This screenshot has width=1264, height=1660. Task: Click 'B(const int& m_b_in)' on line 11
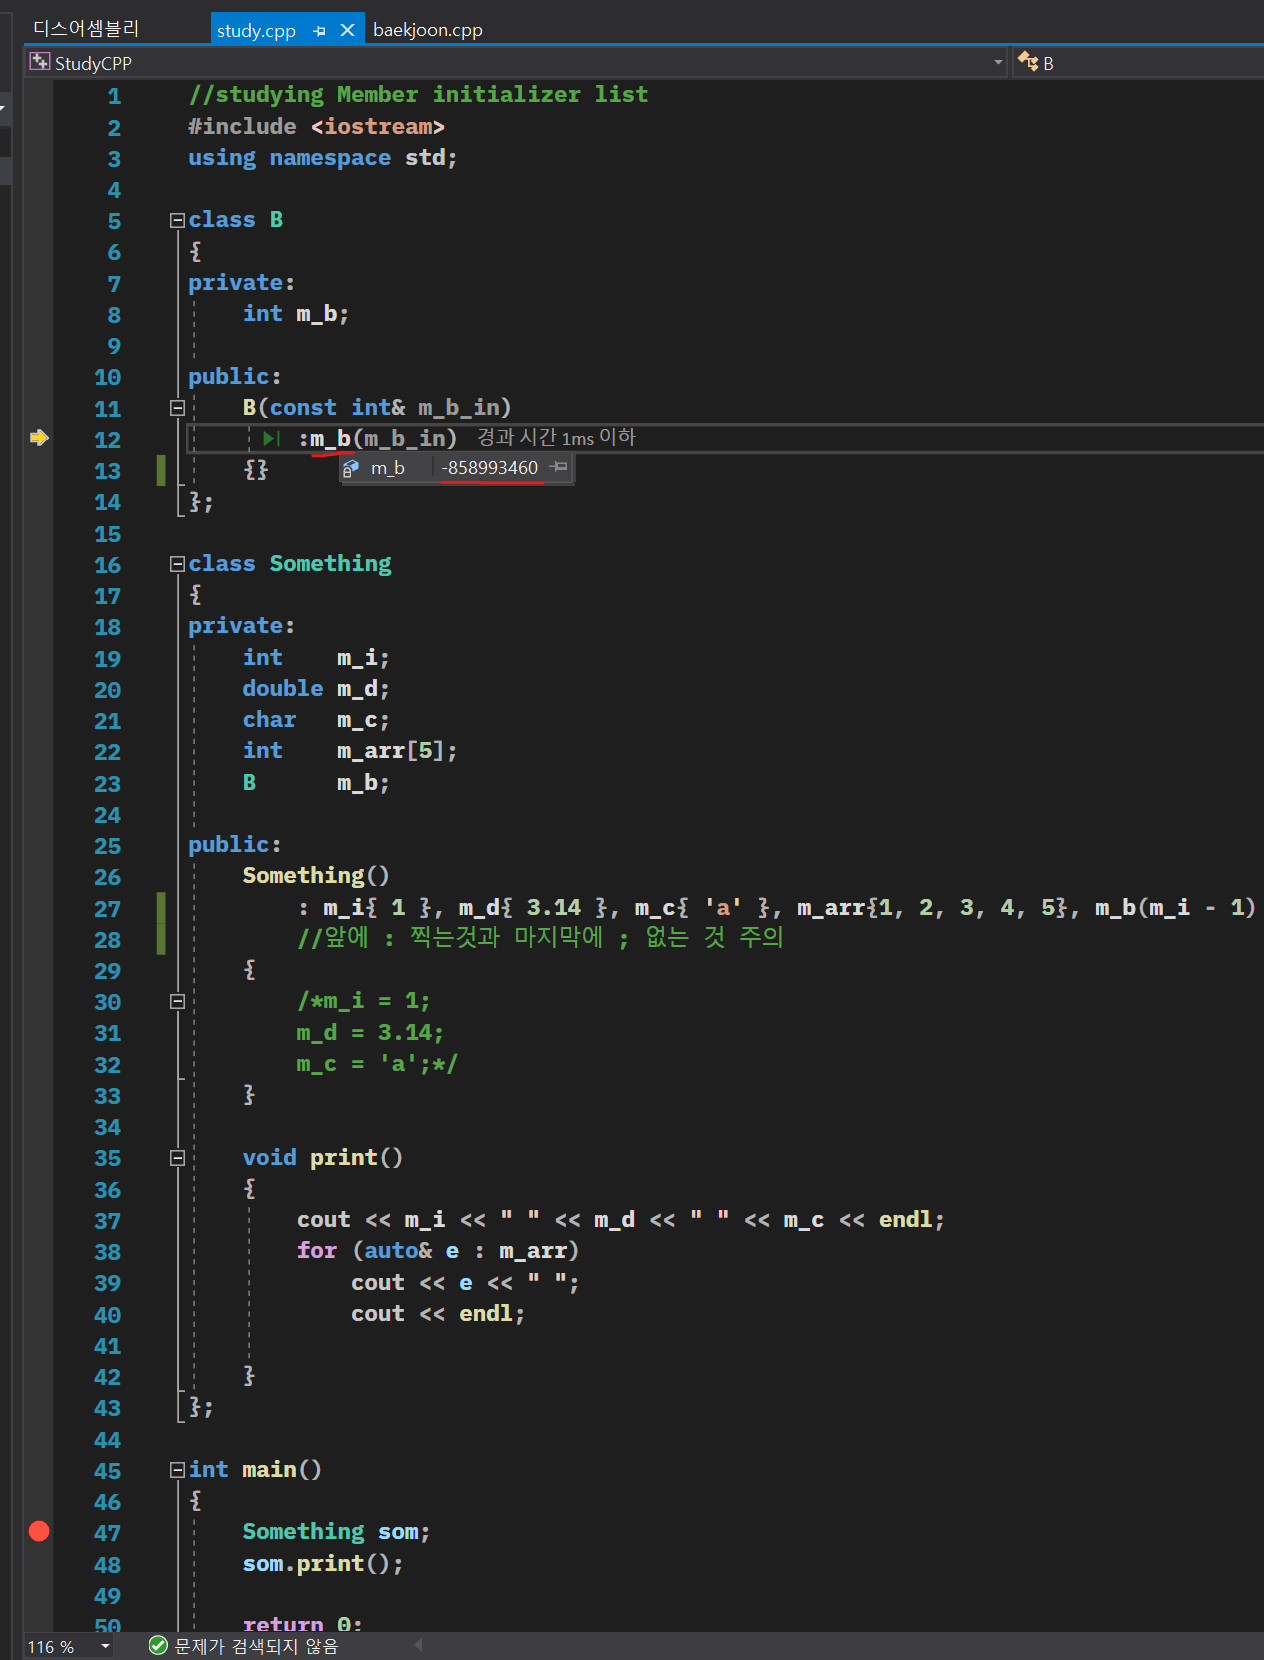click(377, 408)
